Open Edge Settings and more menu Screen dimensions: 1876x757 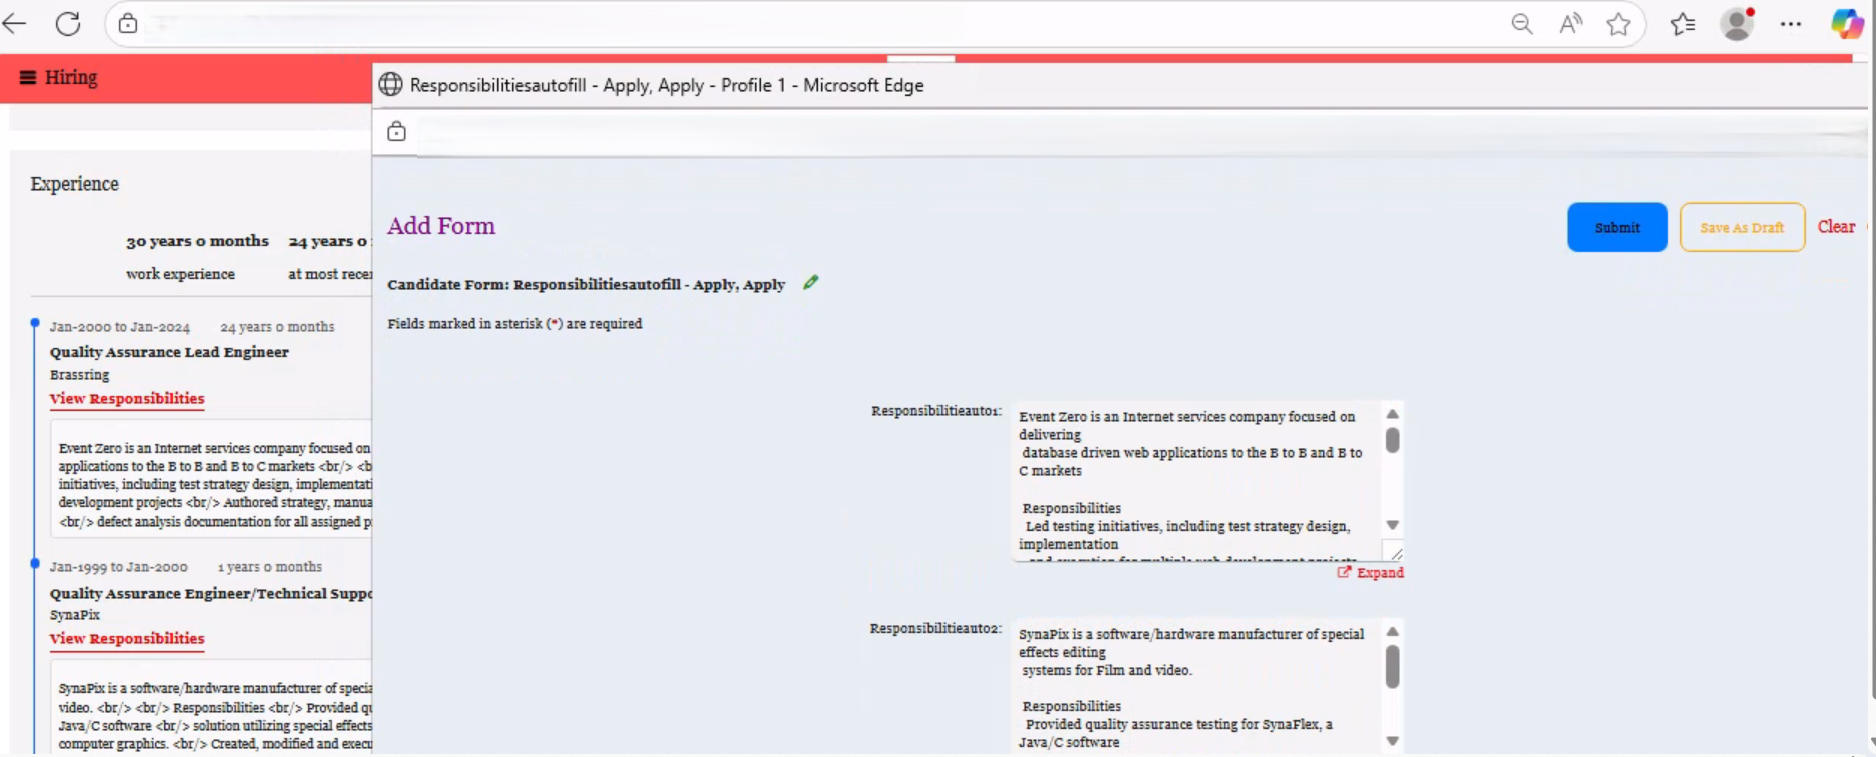click(x=1790, y=24)
